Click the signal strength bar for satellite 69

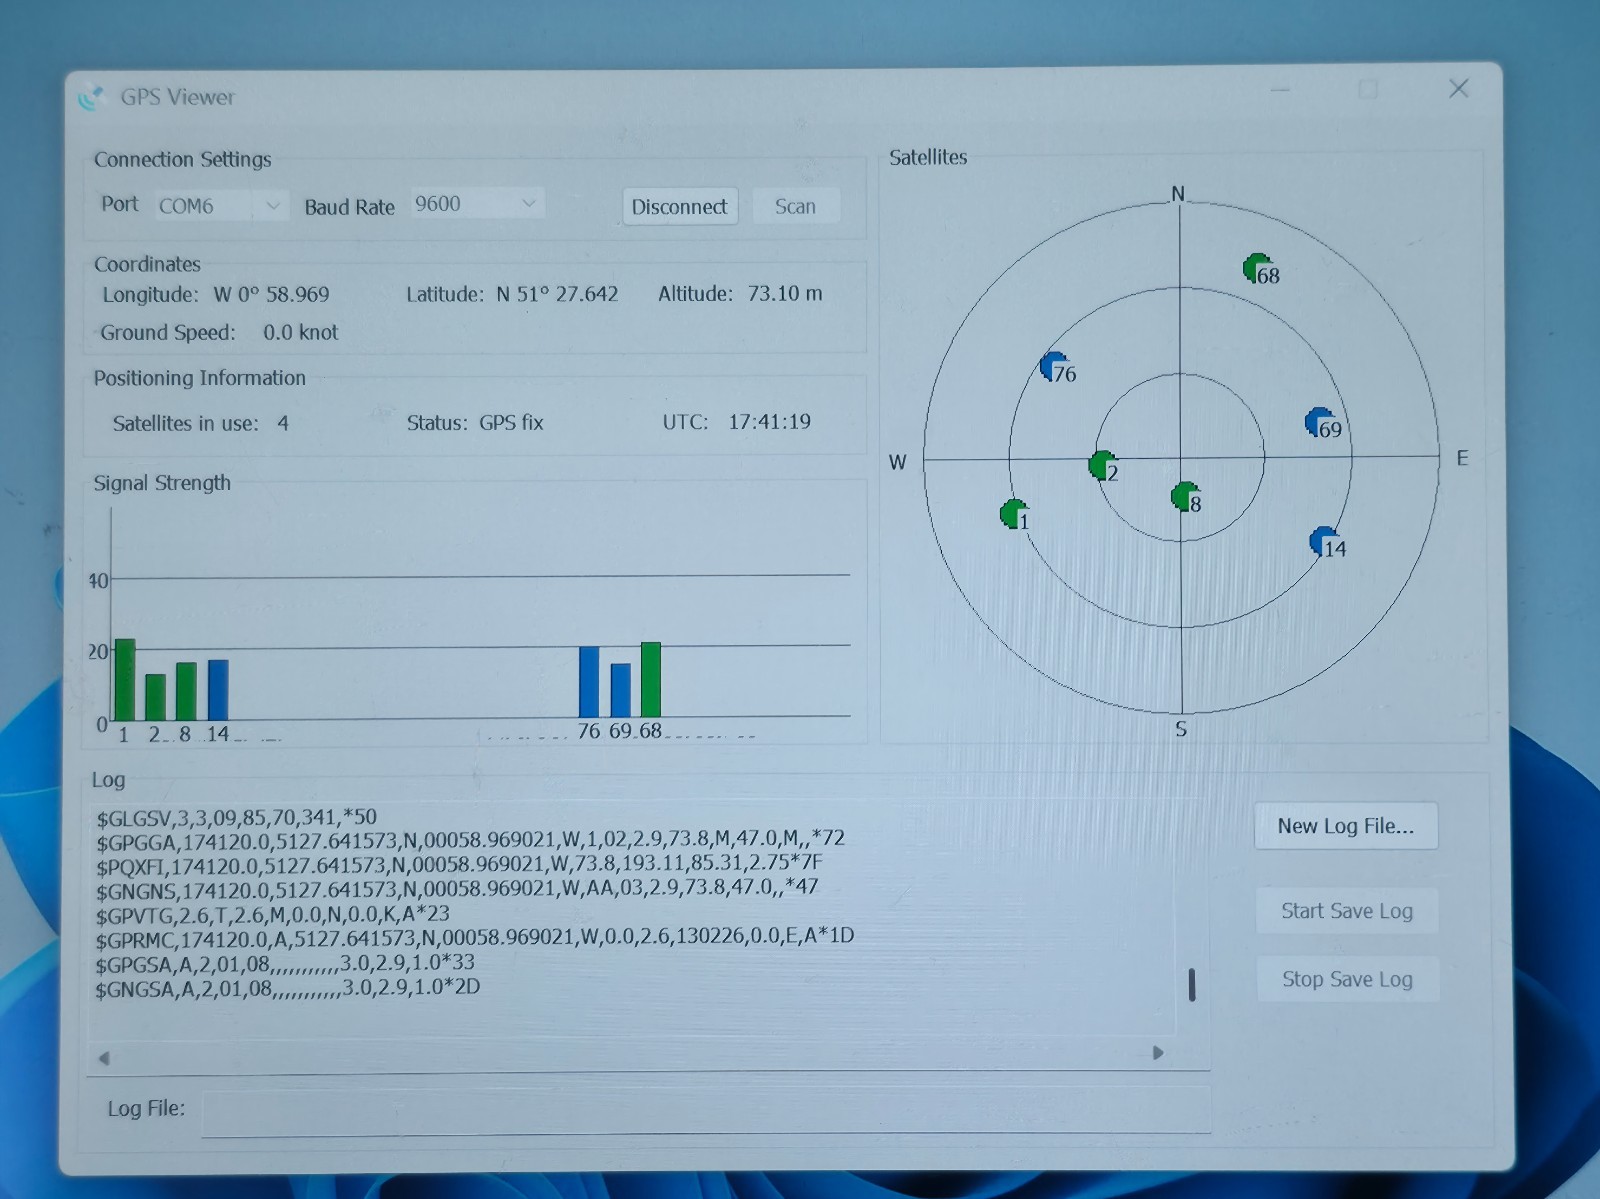(620, 690)
